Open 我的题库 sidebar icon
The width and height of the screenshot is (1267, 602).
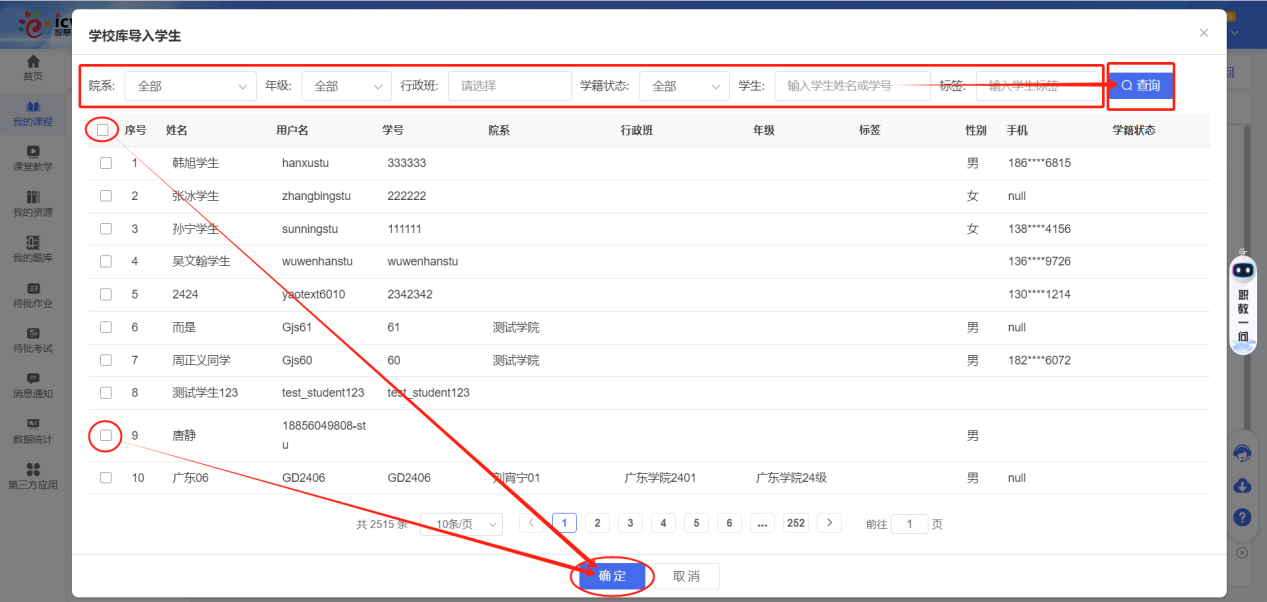tap(33, 242)
